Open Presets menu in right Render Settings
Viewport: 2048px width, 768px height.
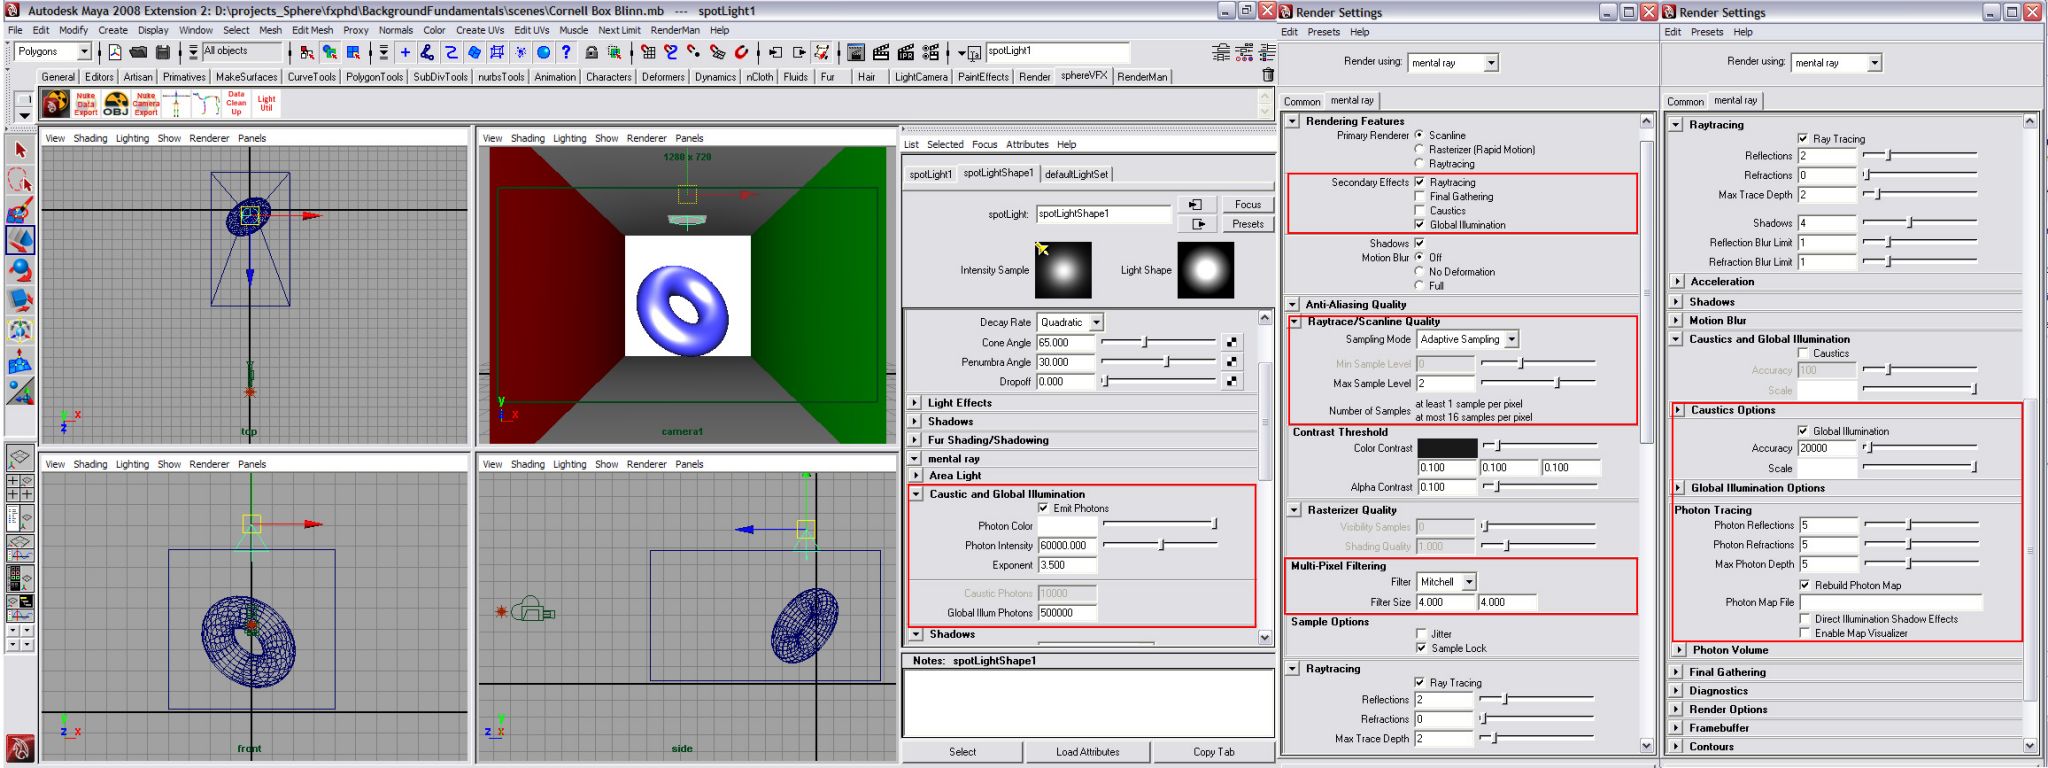(1707, 32)
